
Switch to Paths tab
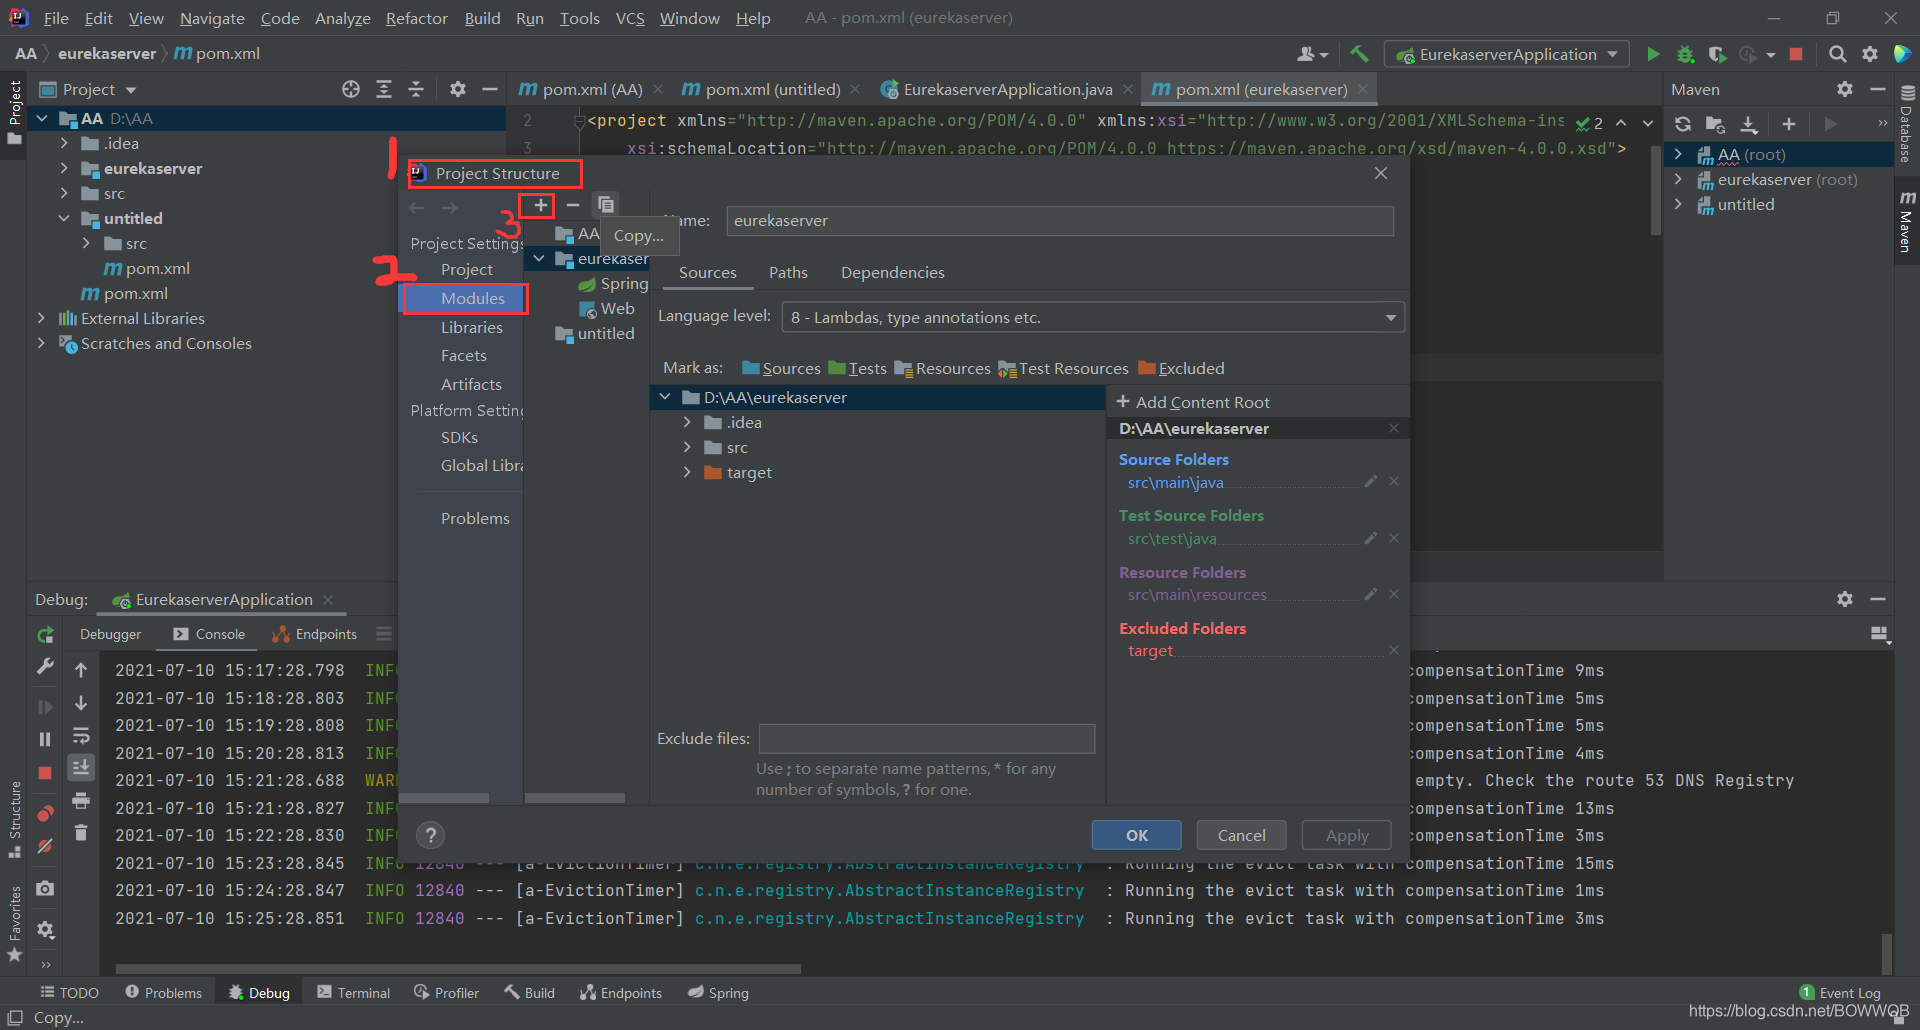788,272
